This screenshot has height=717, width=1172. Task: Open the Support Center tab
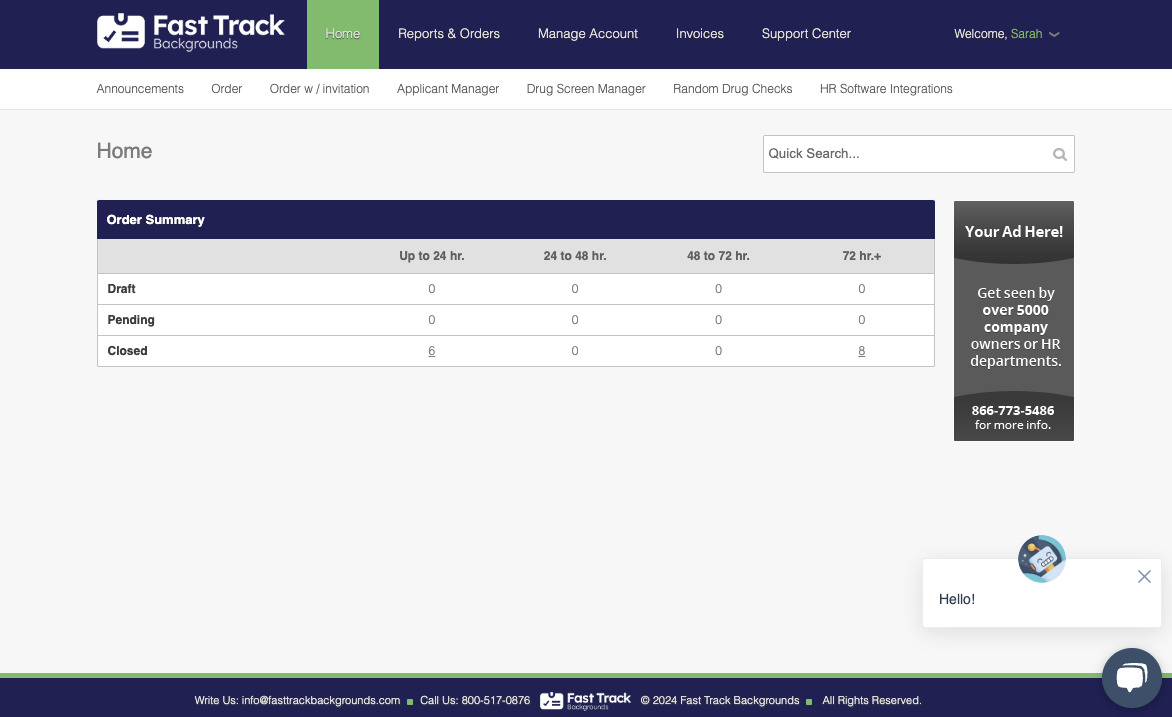[806, 34]
